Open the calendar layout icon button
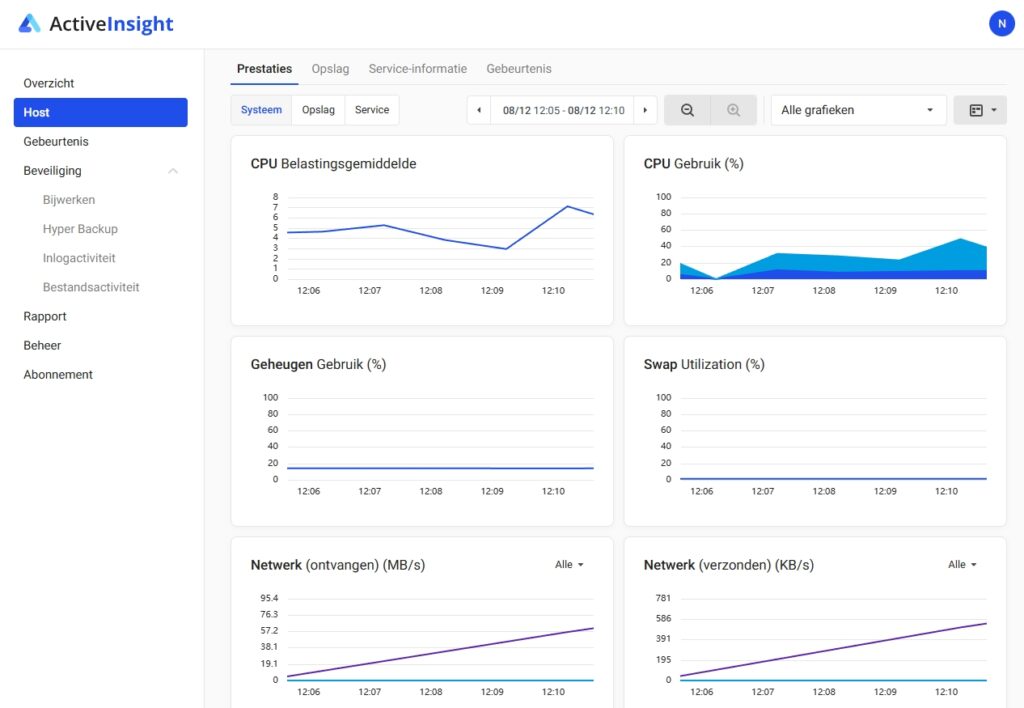Screen dimensions: 1024x708 [979, 110]
